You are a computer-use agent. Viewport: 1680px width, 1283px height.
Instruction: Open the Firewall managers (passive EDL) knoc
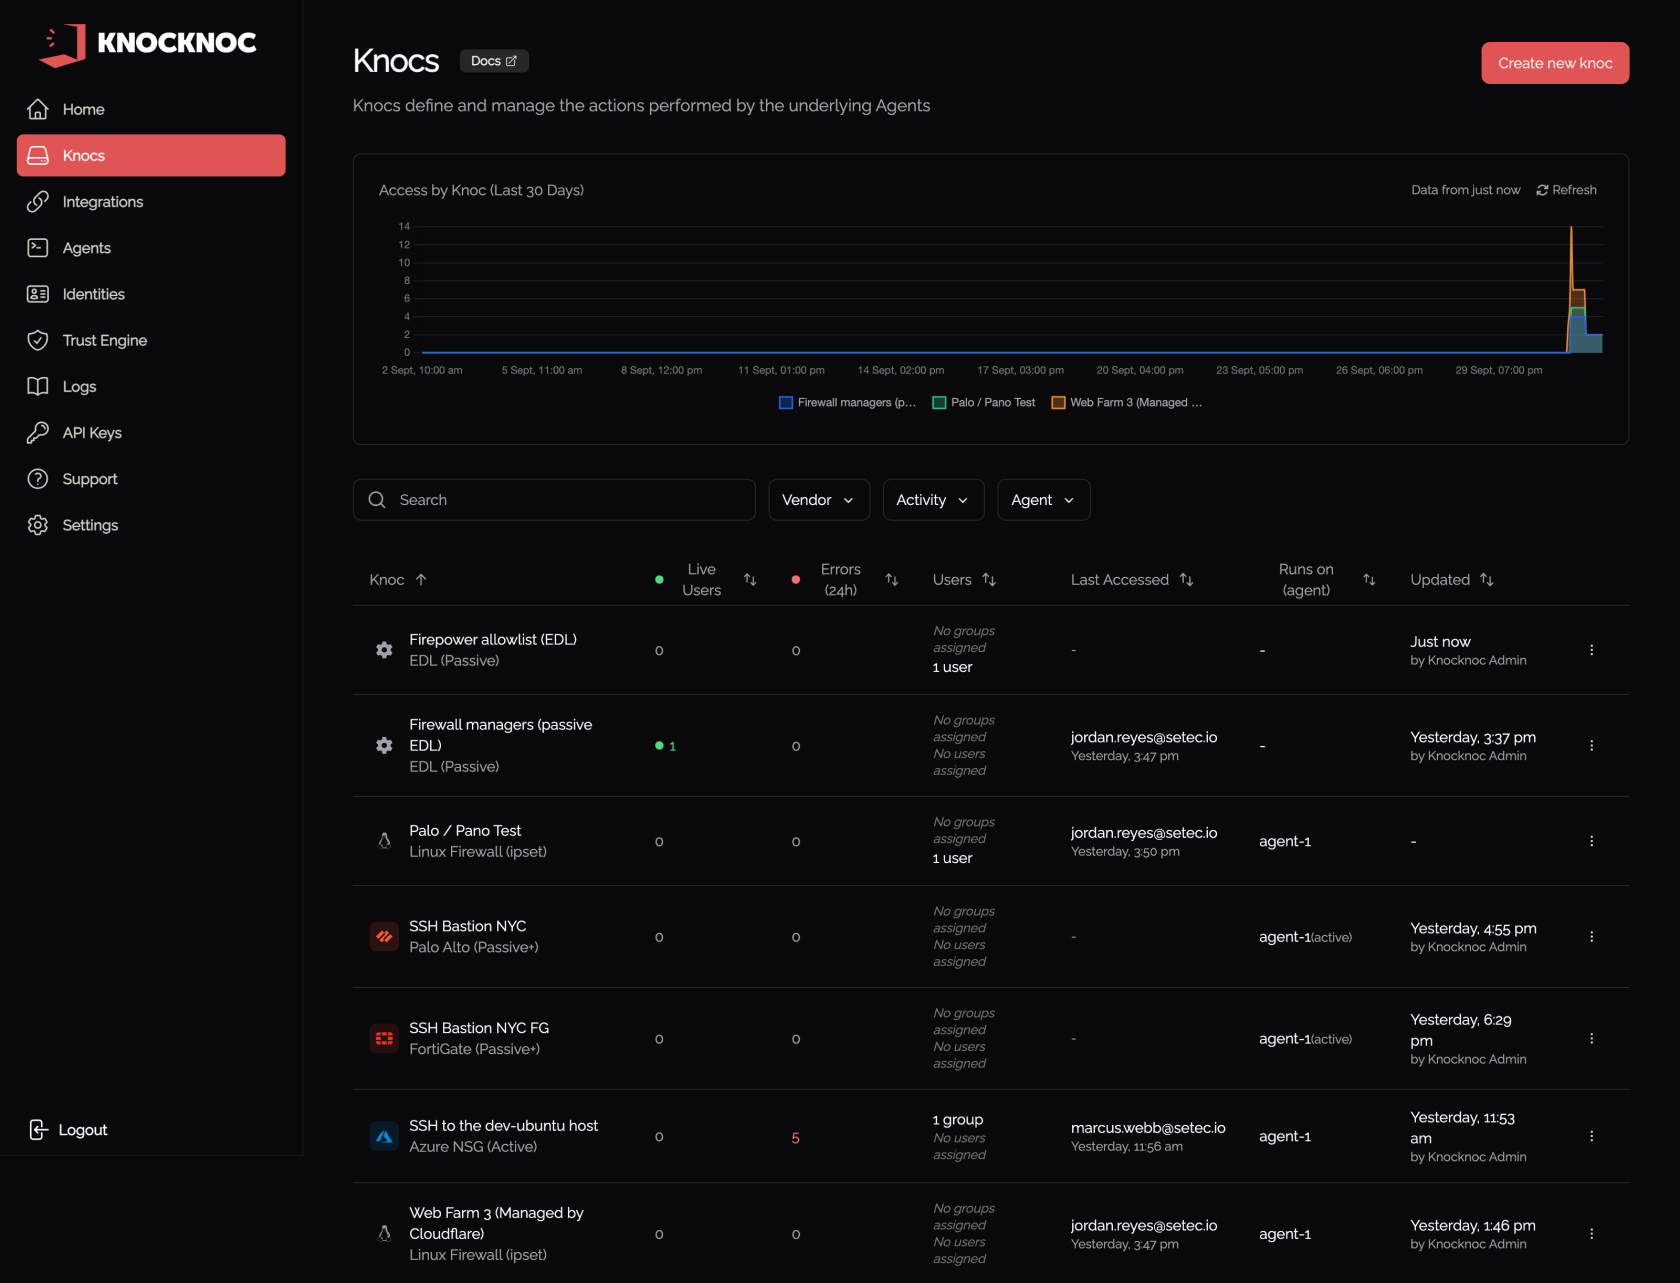click(501, 735)
